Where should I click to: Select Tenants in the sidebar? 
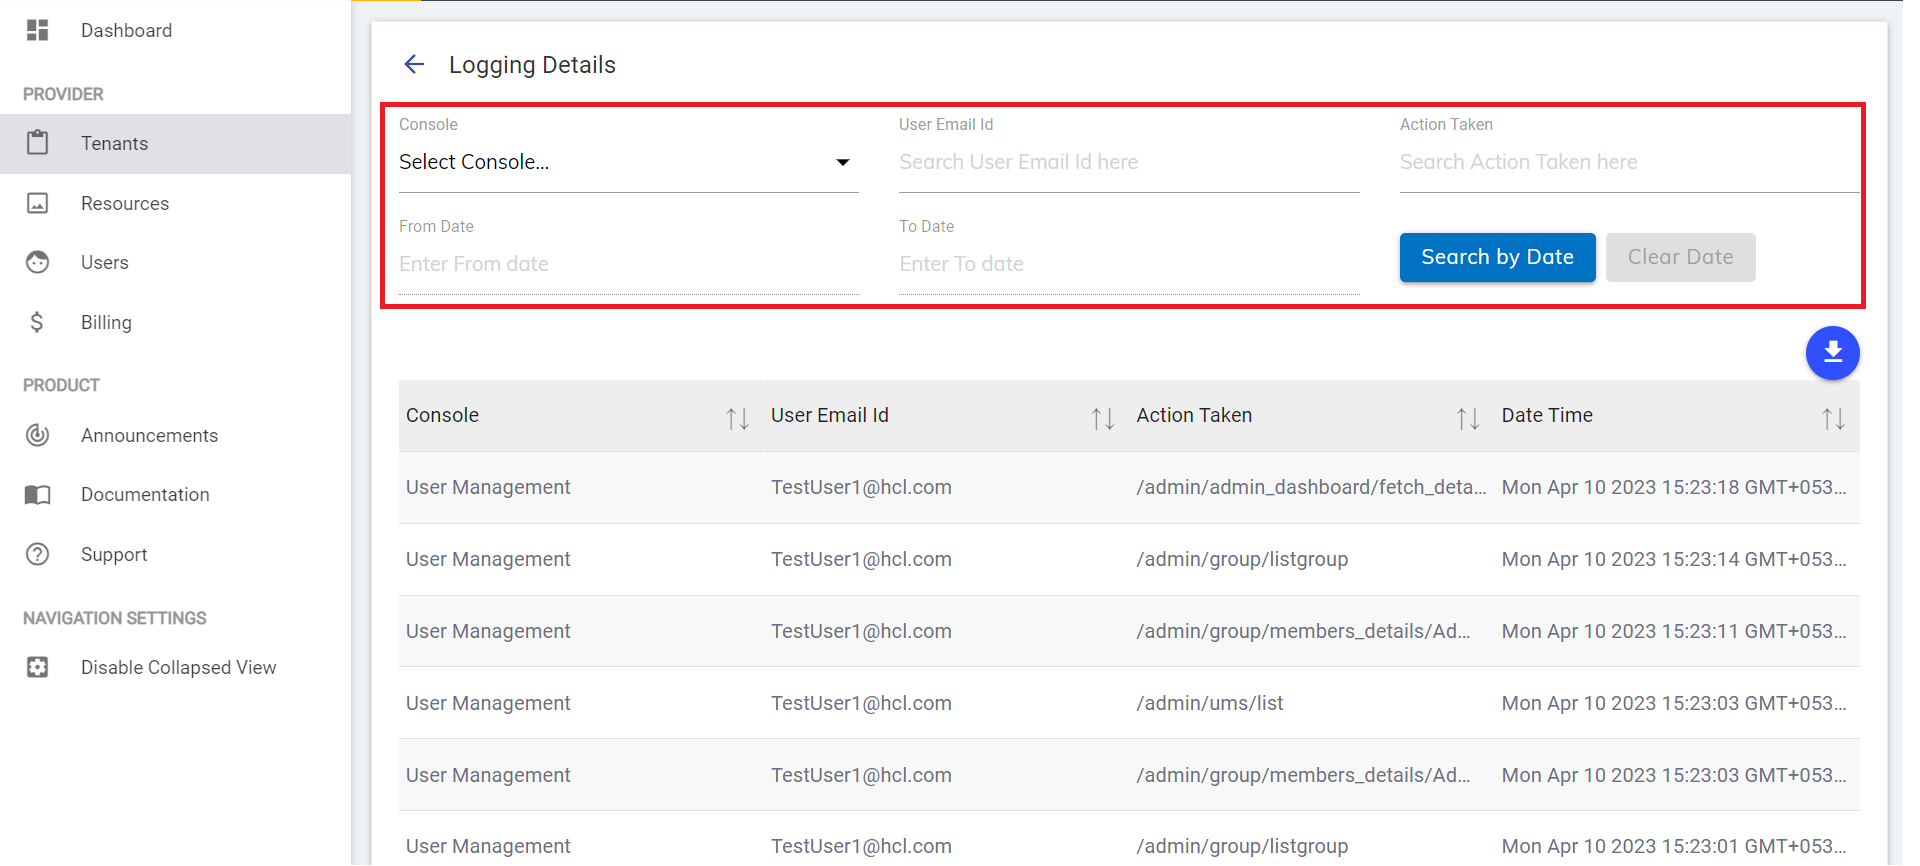175,143
